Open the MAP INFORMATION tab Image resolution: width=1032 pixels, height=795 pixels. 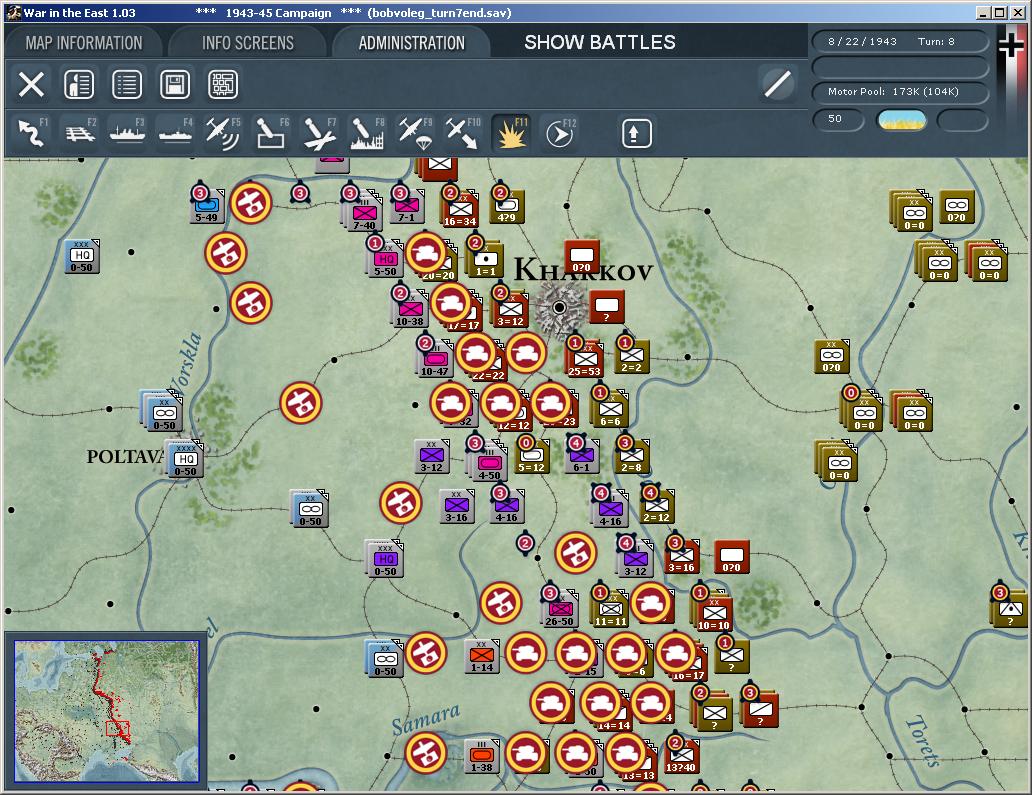tap(84, 43)
